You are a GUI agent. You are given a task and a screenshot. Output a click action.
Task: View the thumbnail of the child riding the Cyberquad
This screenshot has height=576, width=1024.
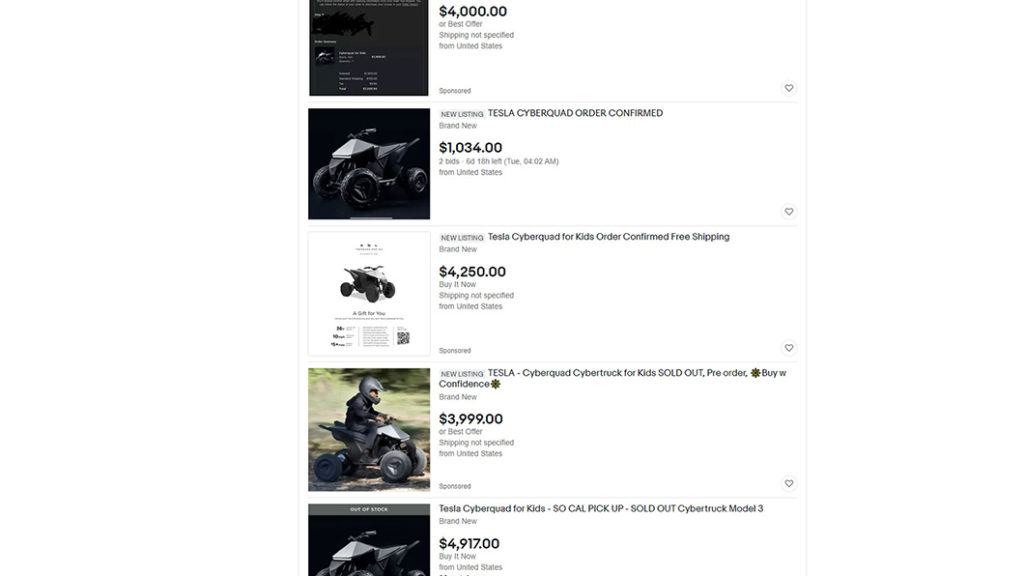click(369, 430)
